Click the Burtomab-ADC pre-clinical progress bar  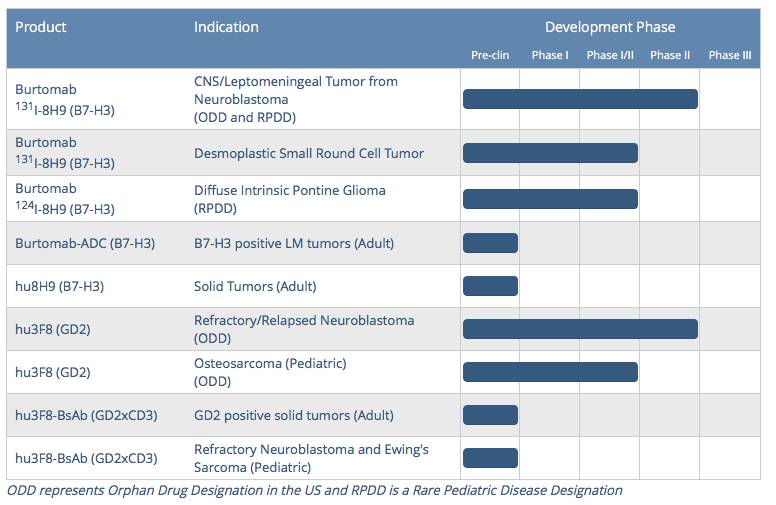click(490, 243)
